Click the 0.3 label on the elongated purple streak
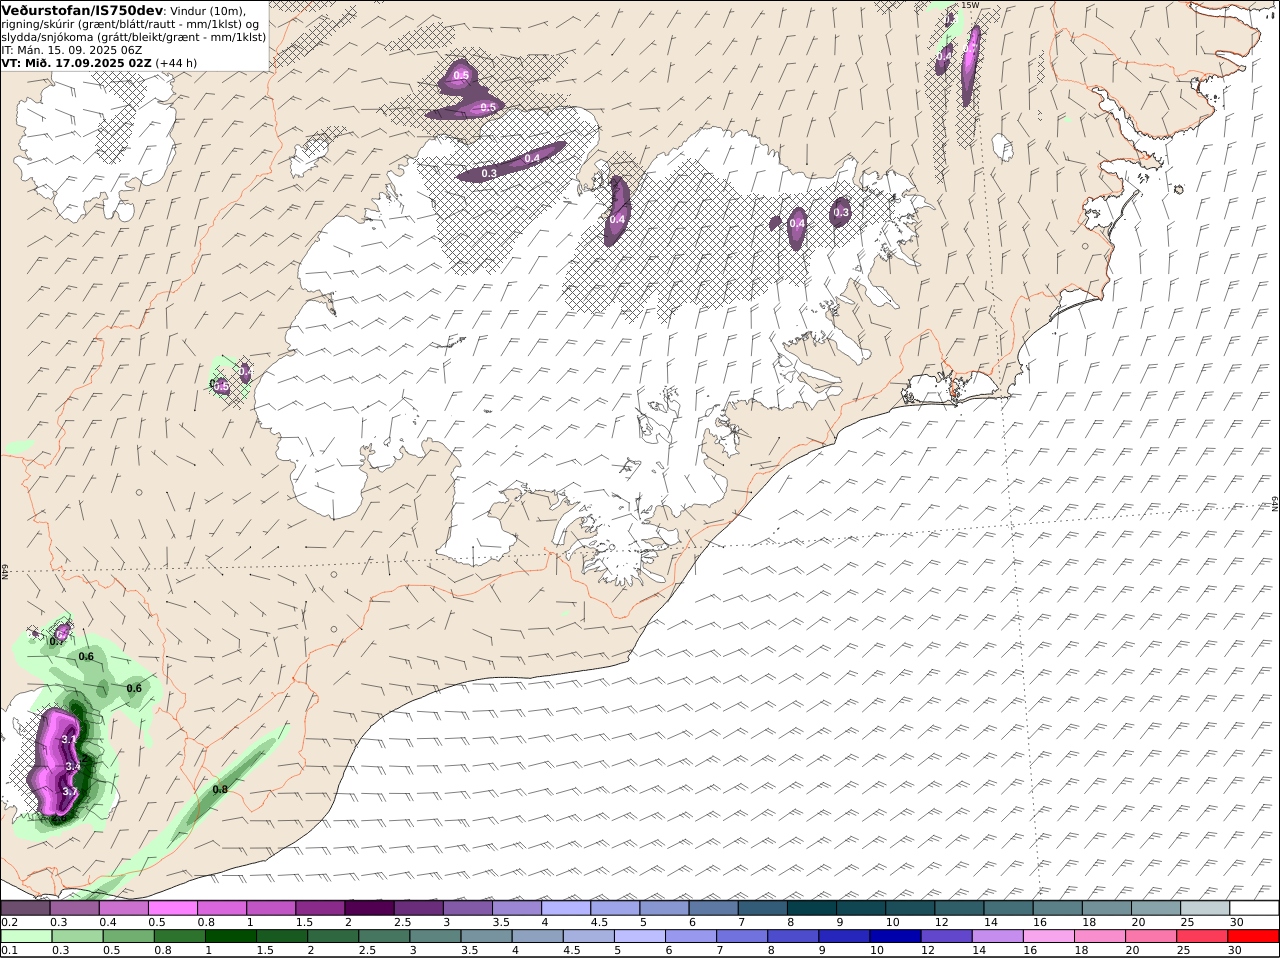This screenshot has width=1280, height=958. [x=489, y=173]
